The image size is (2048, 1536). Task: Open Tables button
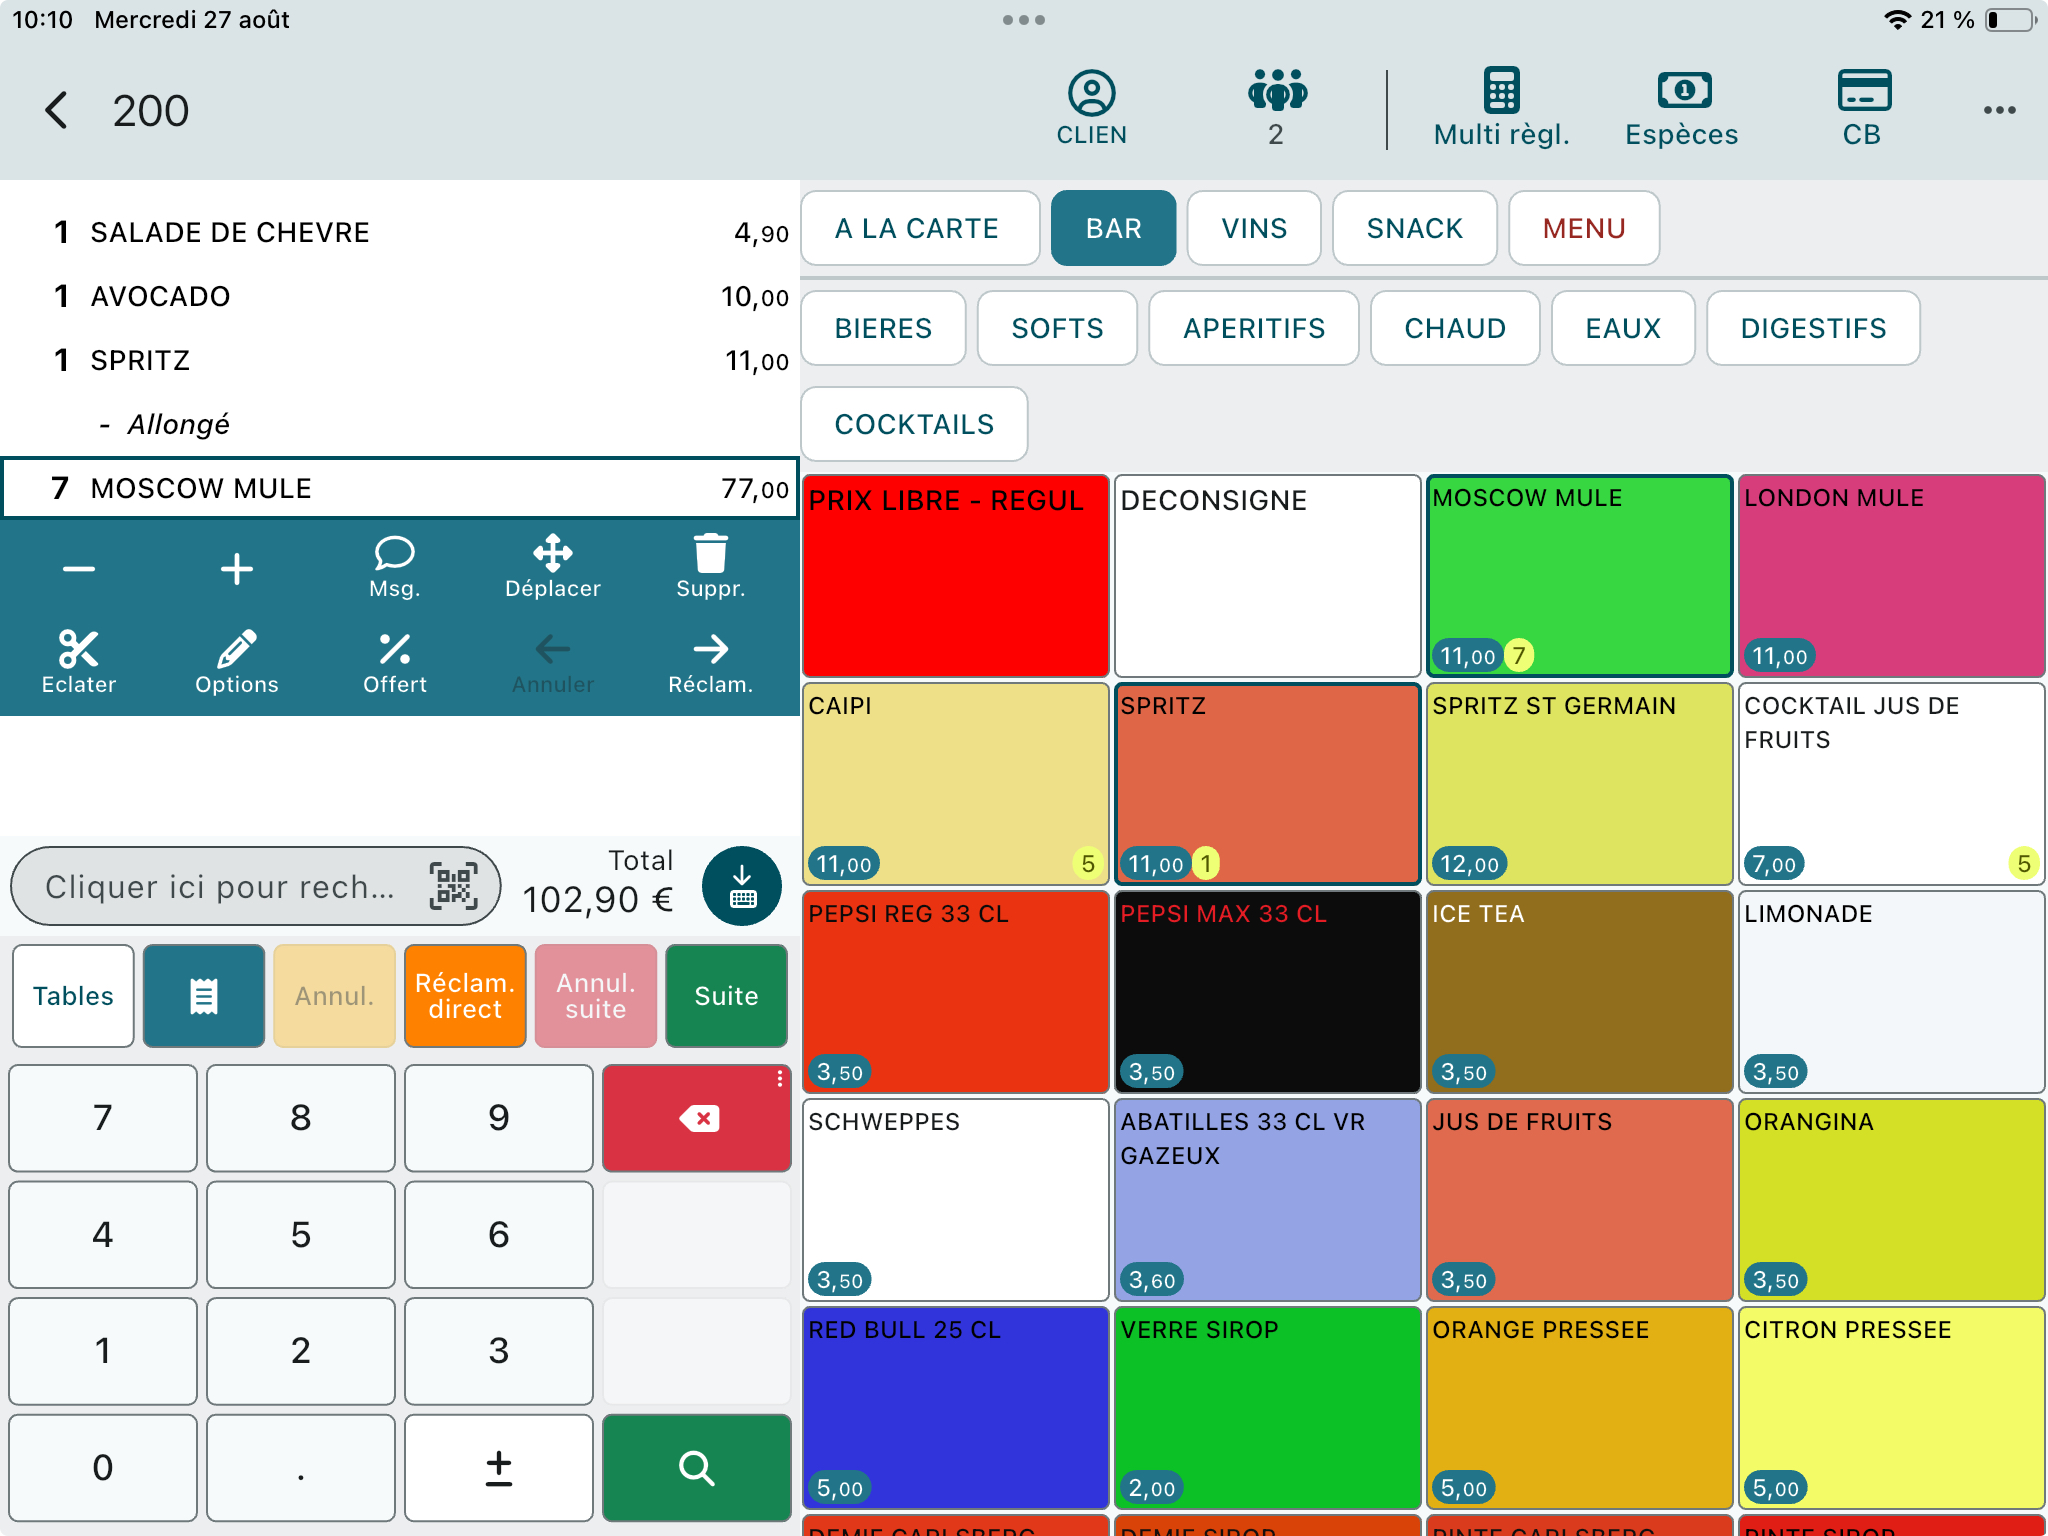point(73,996)
